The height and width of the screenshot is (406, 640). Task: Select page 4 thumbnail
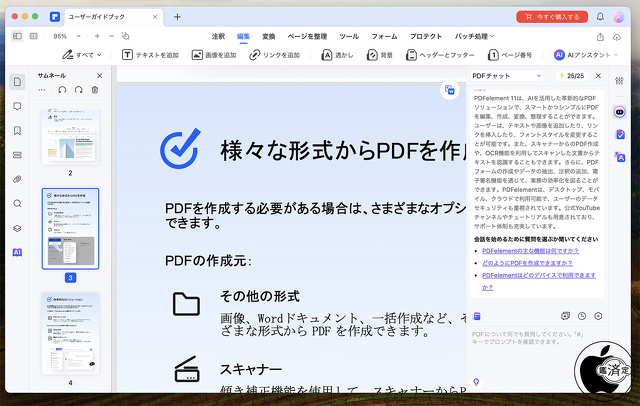coord(70,333)
